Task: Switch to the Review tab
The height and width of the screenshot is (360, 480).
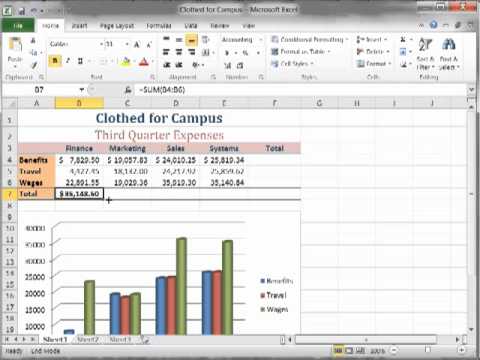Action: (220, 26)
